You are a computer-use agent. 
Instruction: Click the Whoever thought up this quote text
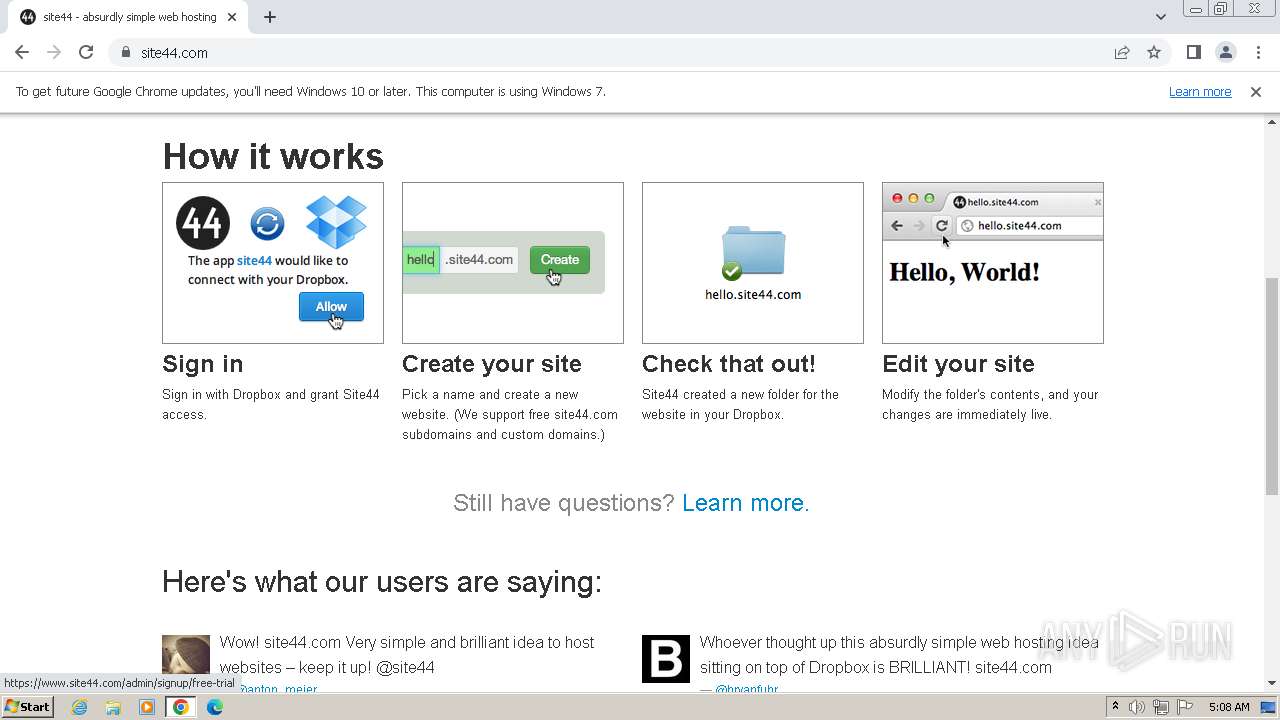pos(899,655)
